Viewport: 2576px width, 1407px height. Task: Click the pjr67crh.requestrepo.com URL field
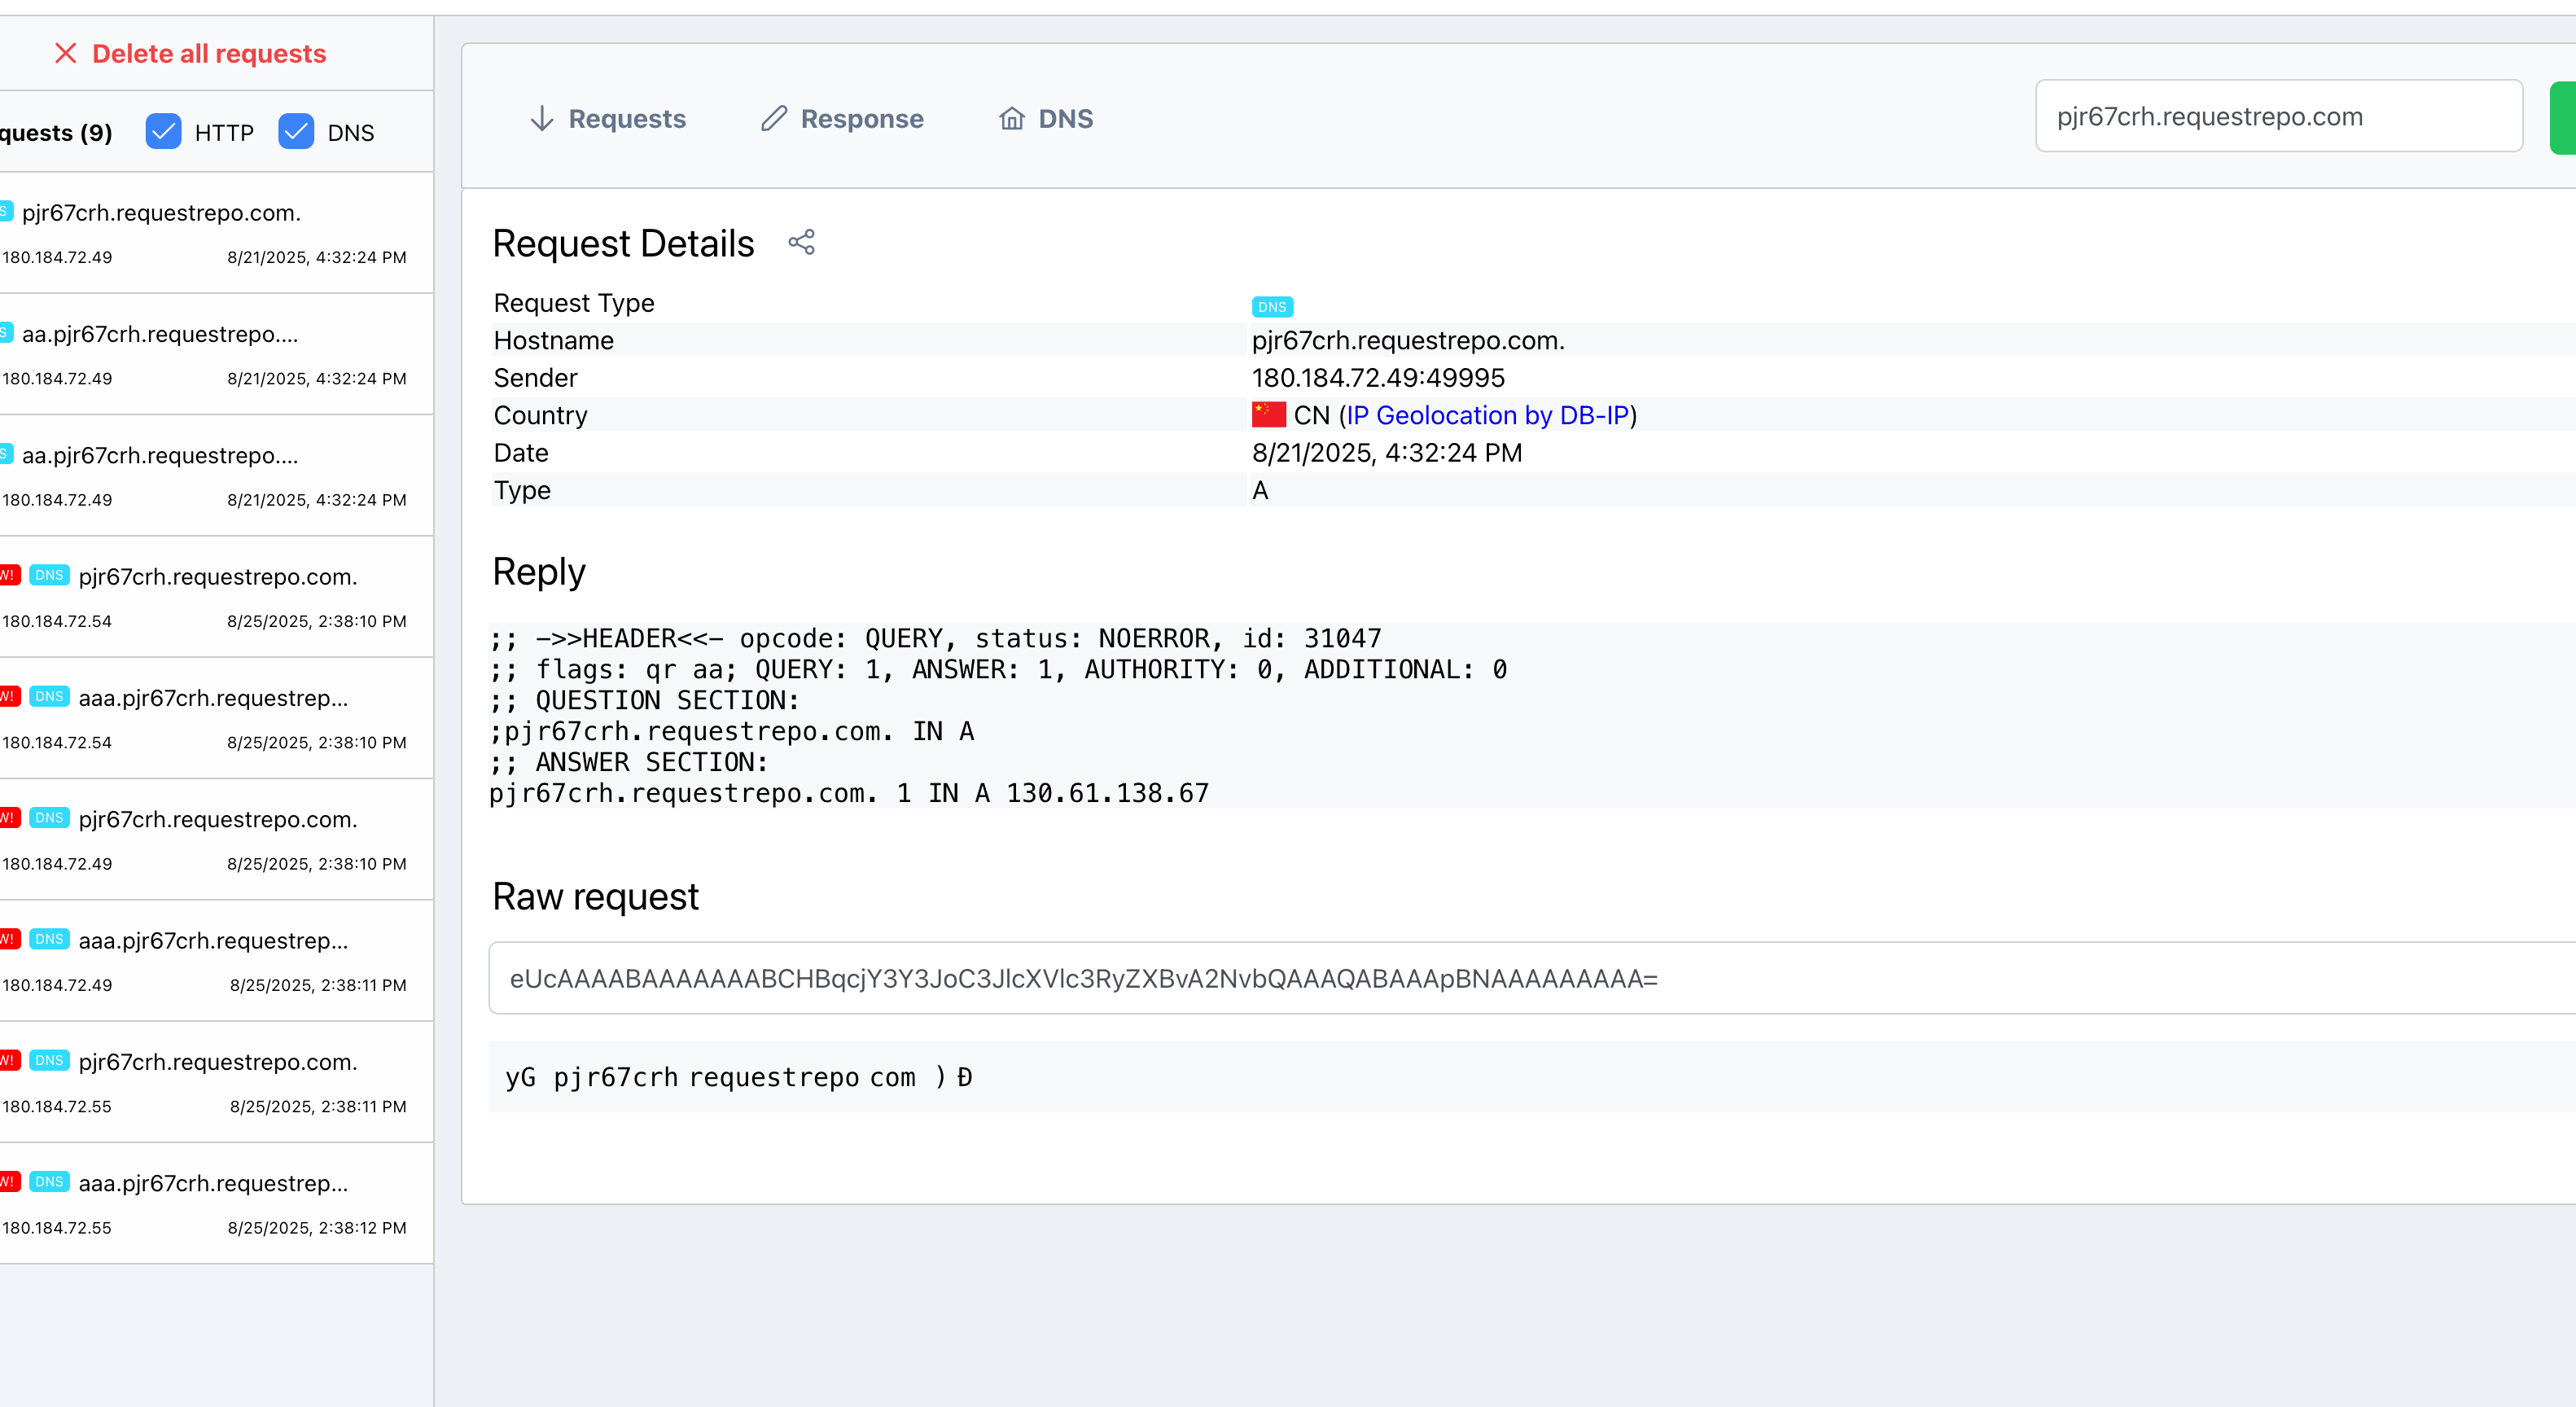click(x=2277, y=117)
